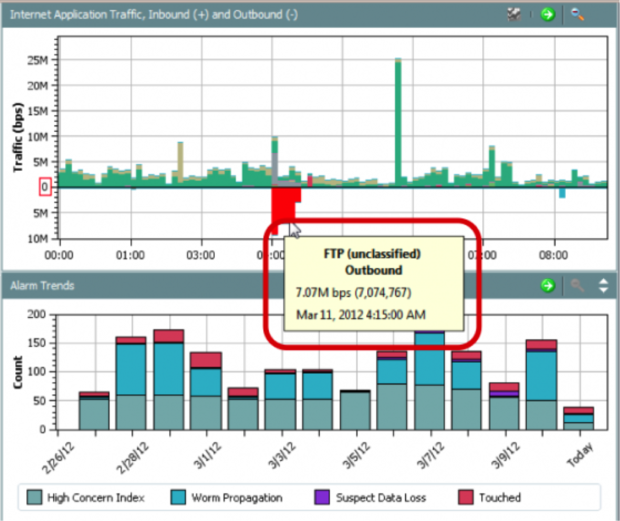Viewport: 620px width, 521px height.
Task: Click the 'FTP (unclassified)' tooltip title
Action: [372, 253]
